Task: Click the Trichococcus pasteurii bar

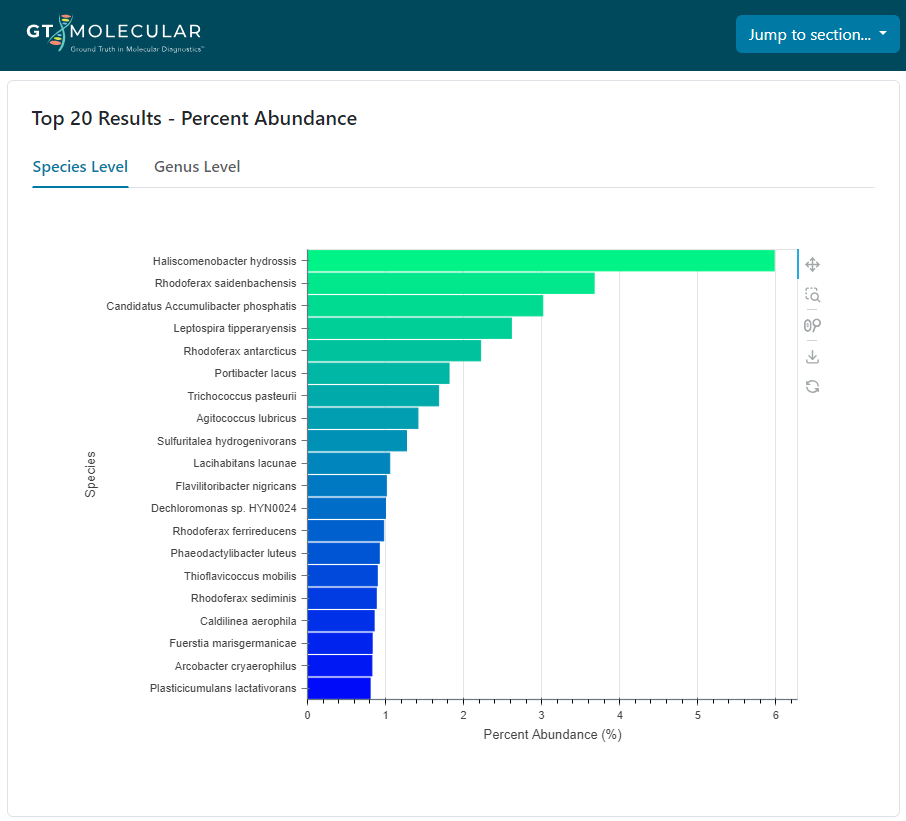Action: [x=373, y=396]
